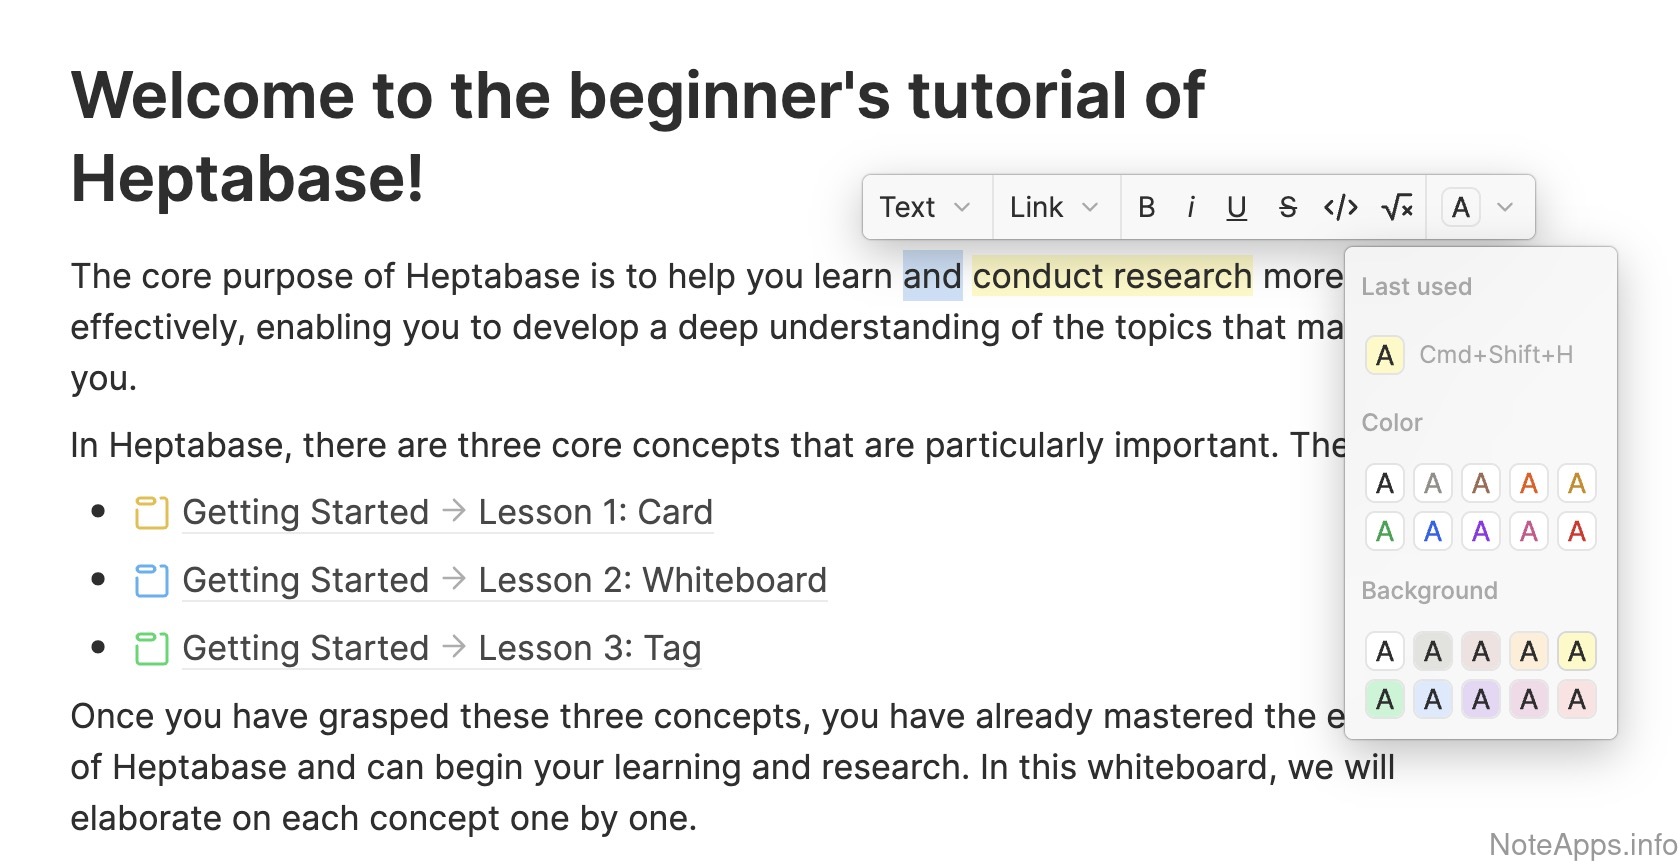Open the Lesson 2: Whiteboard link

click(652, 580)
